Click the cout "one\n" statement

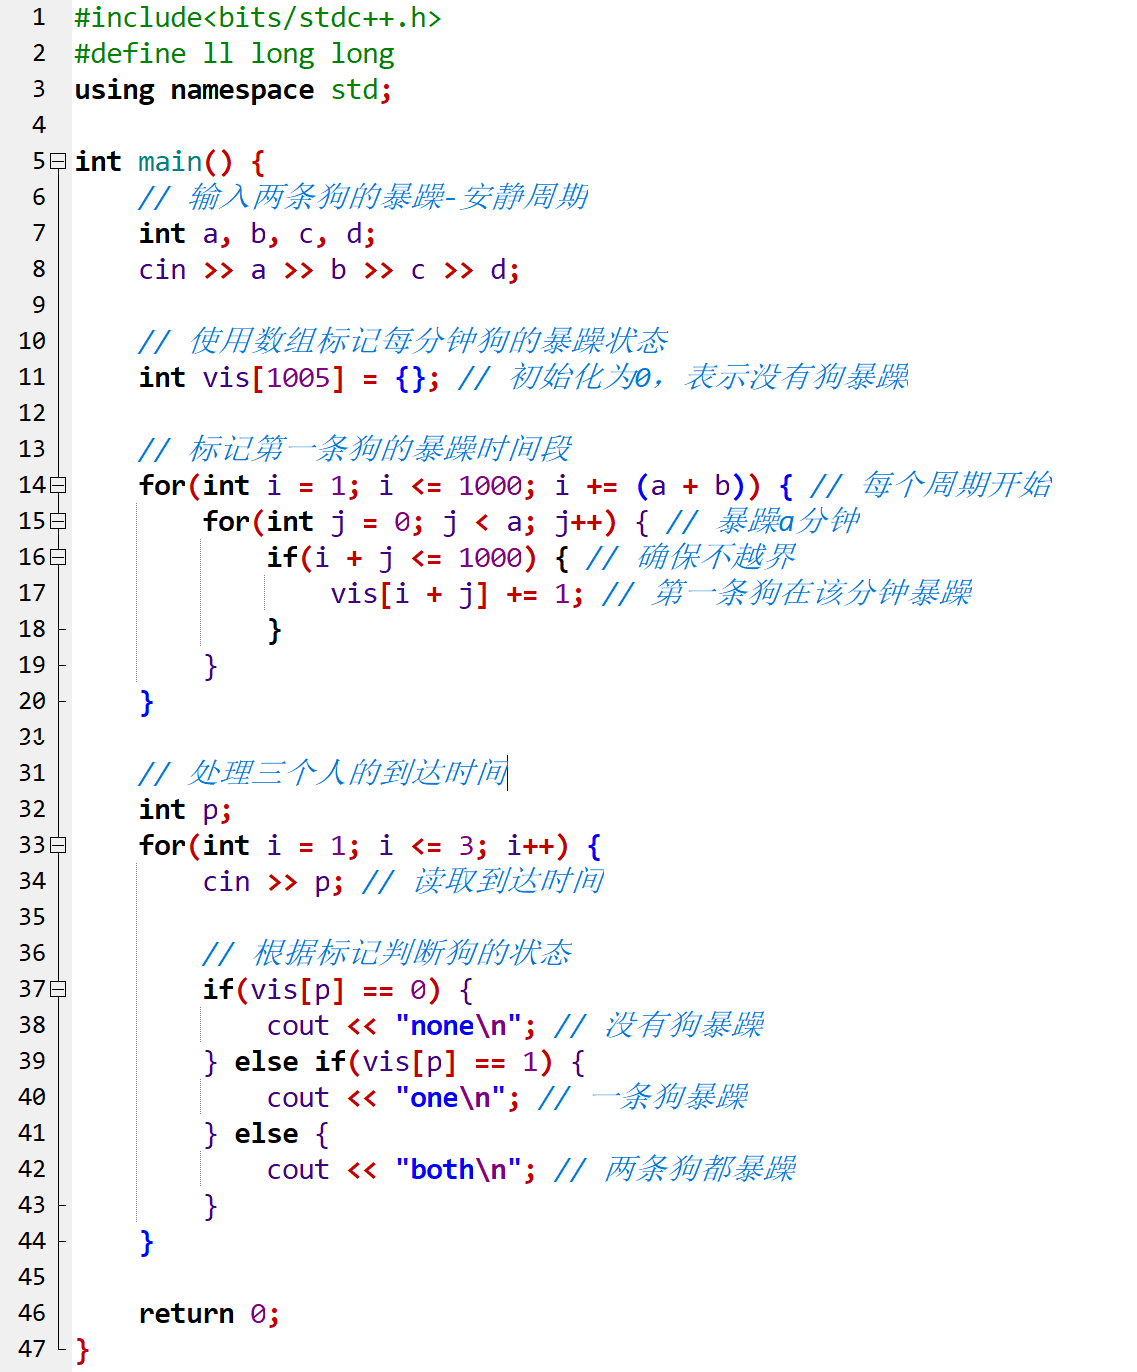click(x=394, y=1098)
